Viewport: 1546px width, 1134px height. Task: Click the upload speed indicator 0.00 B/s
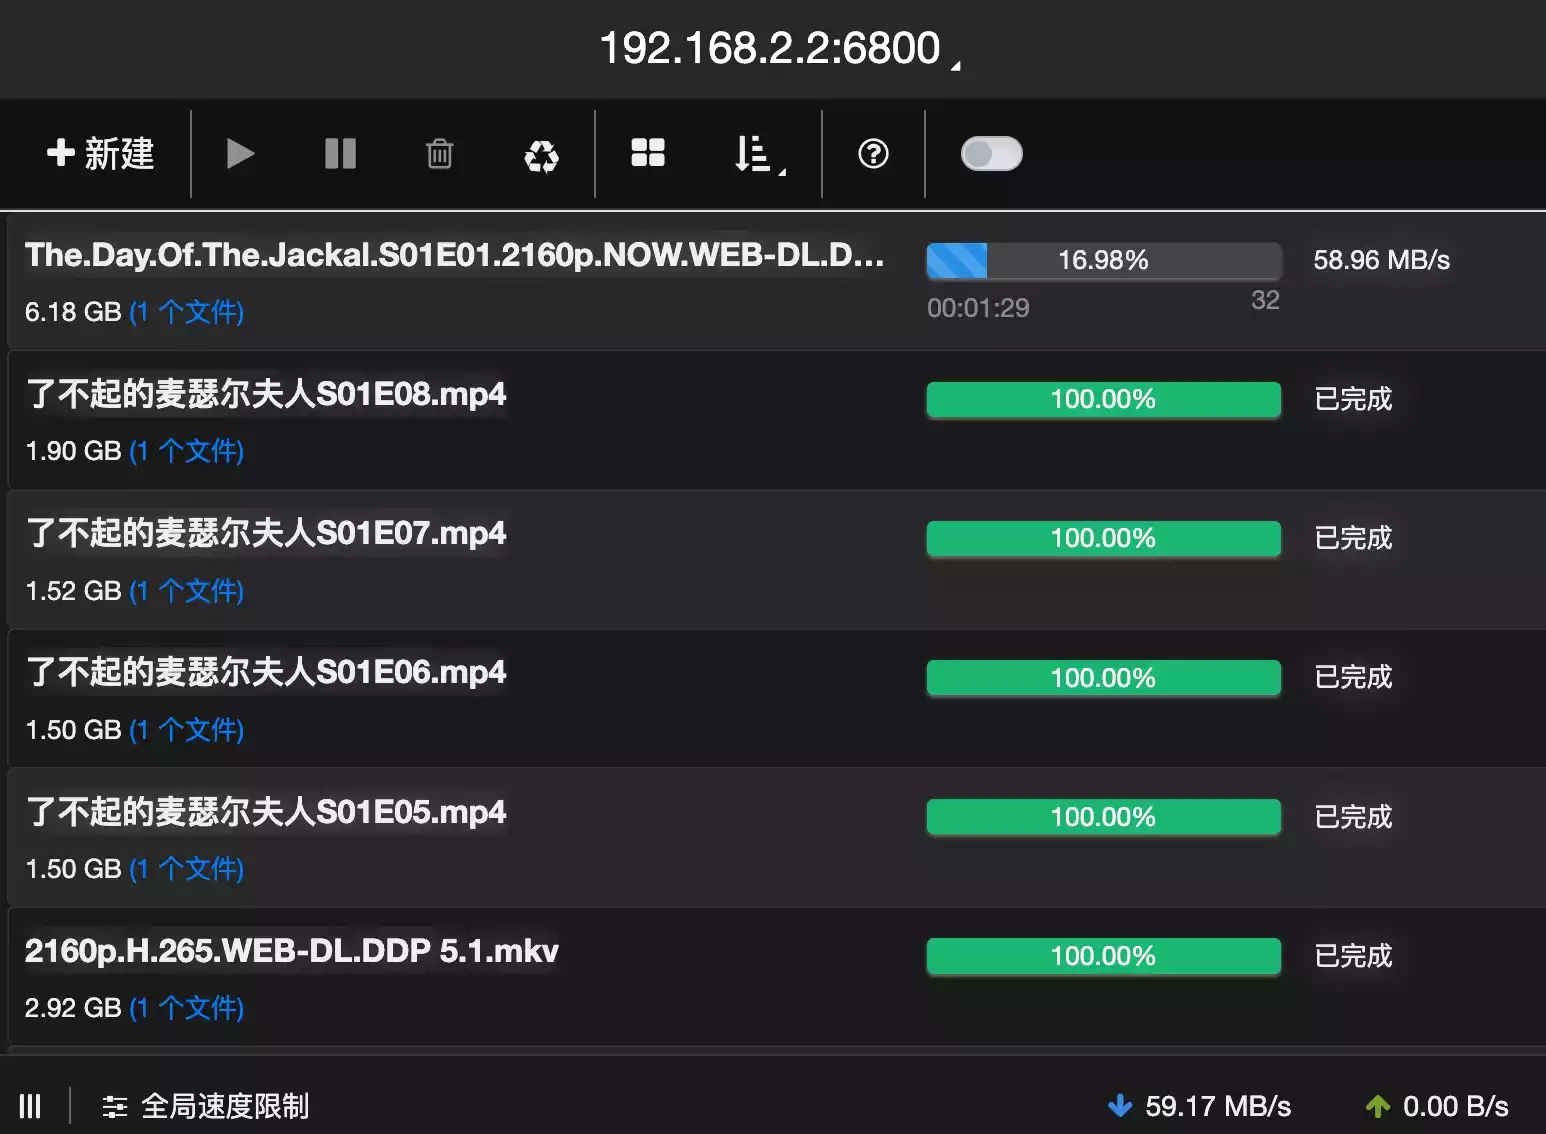(1437, 1106)
